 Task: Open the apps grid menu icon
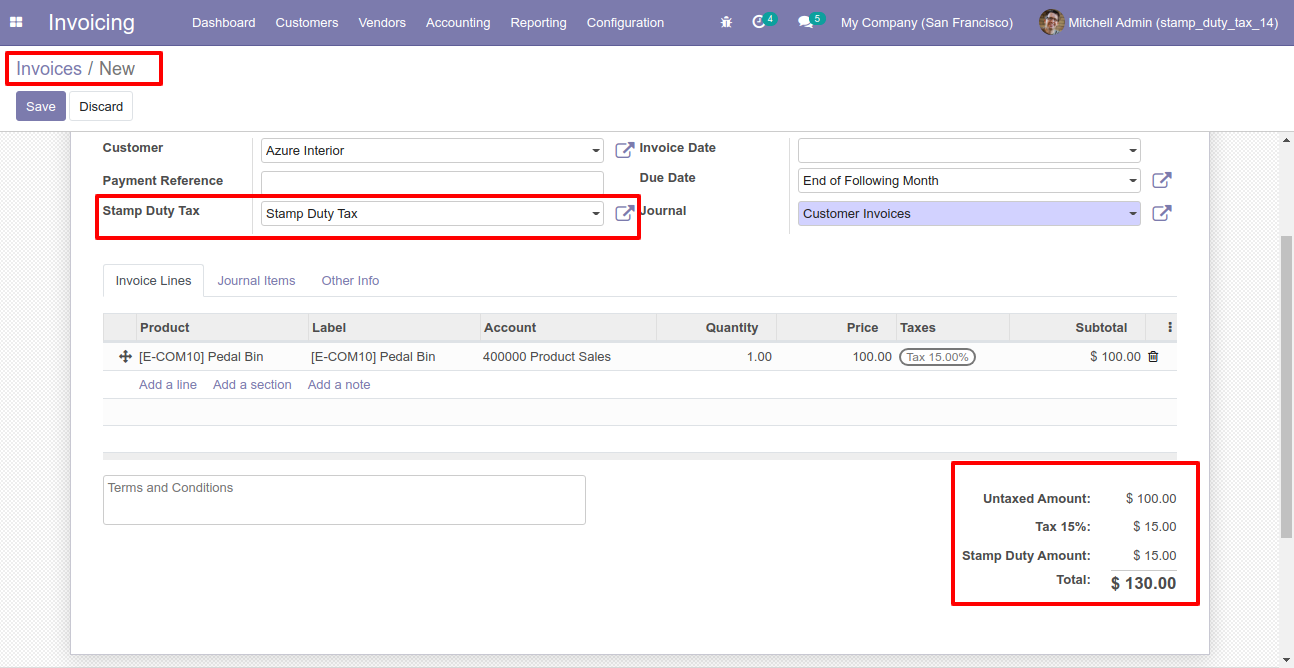click(16, 22)
